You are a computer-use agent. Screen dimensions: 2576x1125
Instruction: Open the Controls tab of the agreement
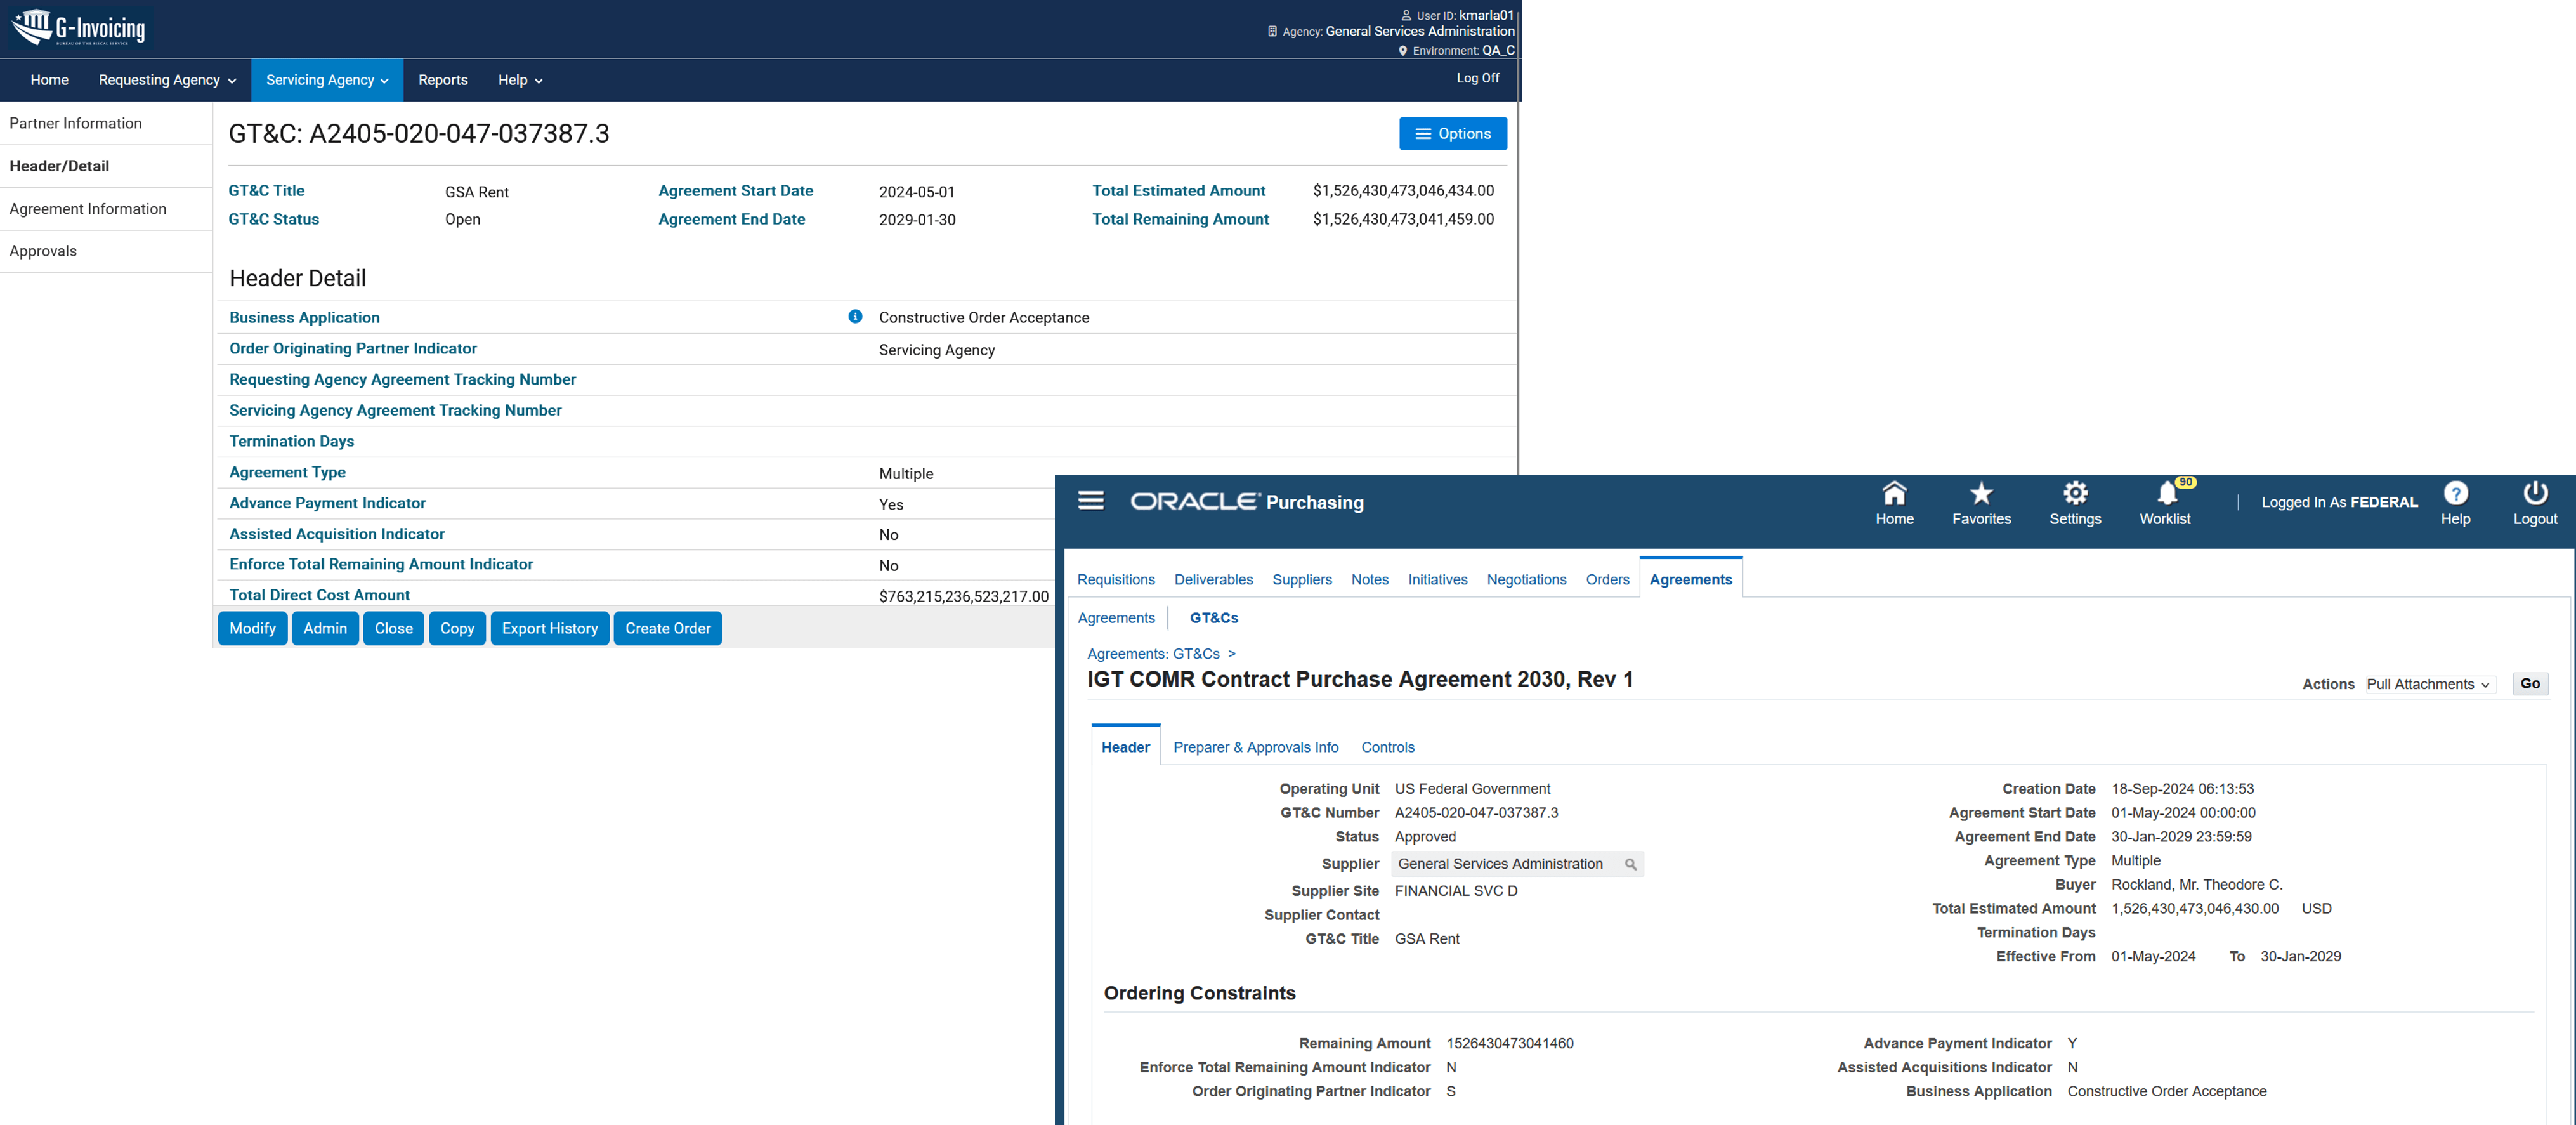pyautogui.click(x=1388, y=747)
